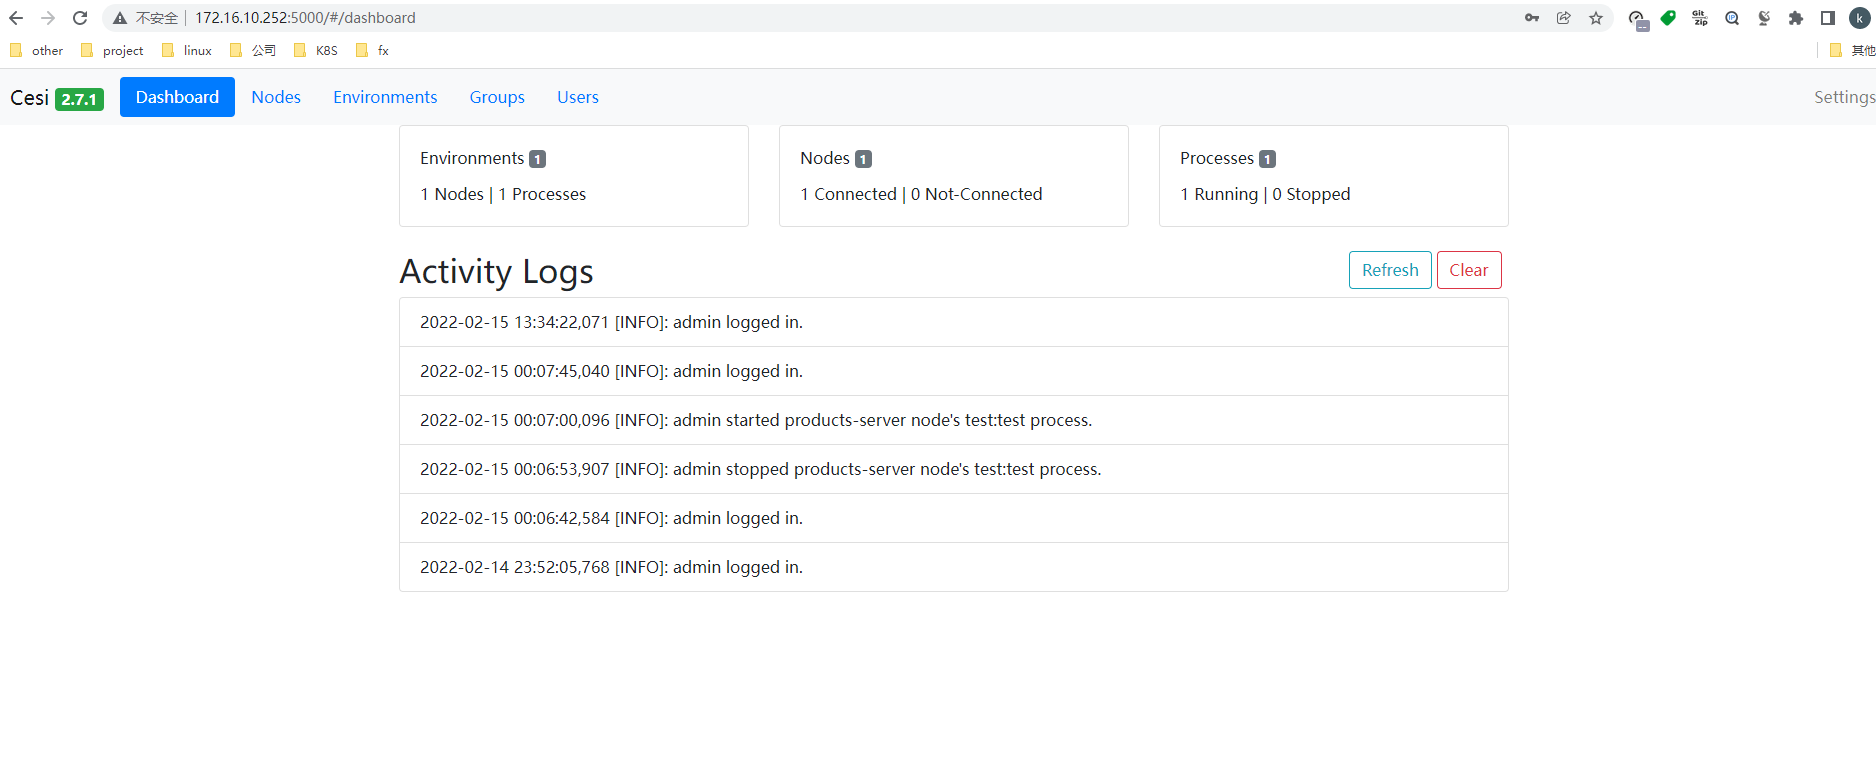Open the K8S bookmarks folder
The height and width of the screenshot is (771, 1876).
click(x=316, y=50)
